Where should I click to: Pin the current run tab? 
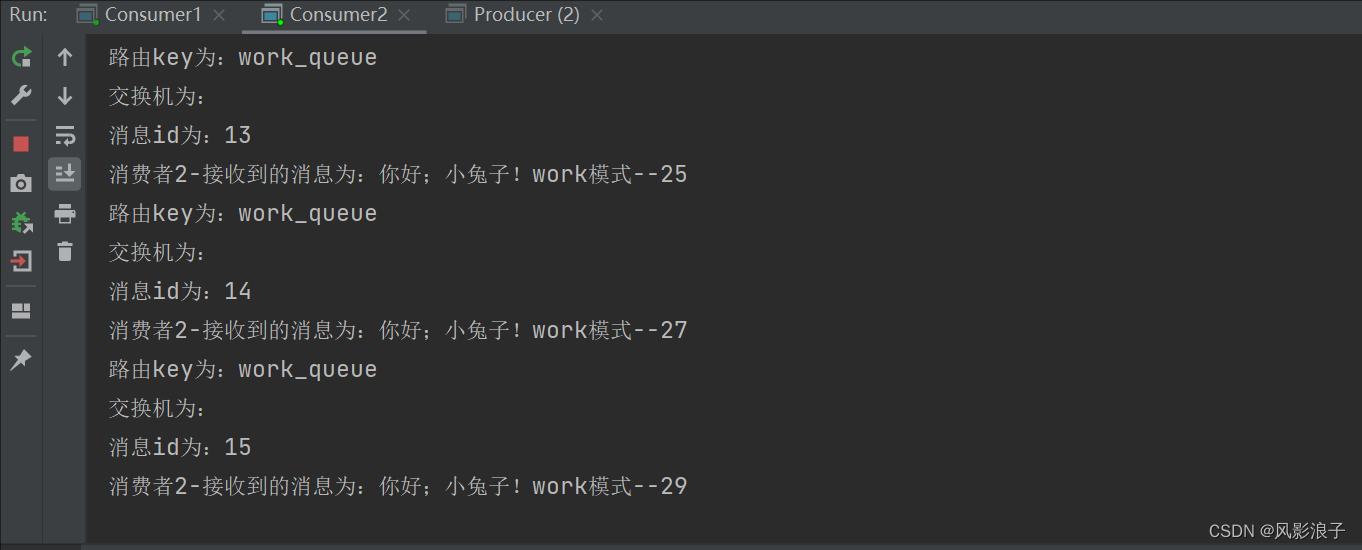pos(21,360)
